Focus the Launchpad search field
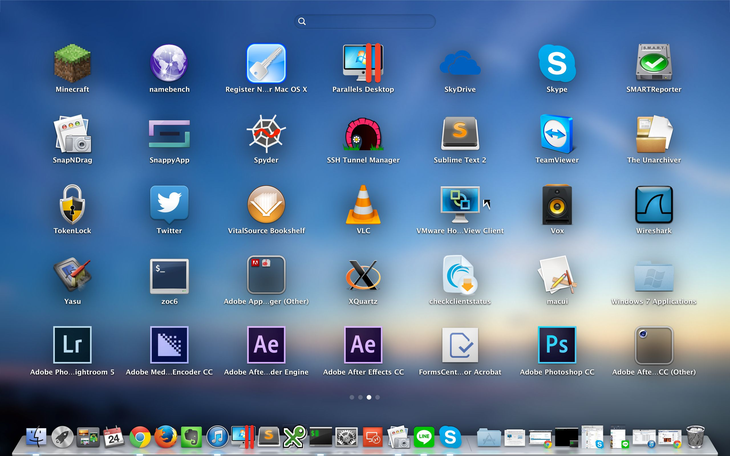The image size is (730, 456). (365, 21)
